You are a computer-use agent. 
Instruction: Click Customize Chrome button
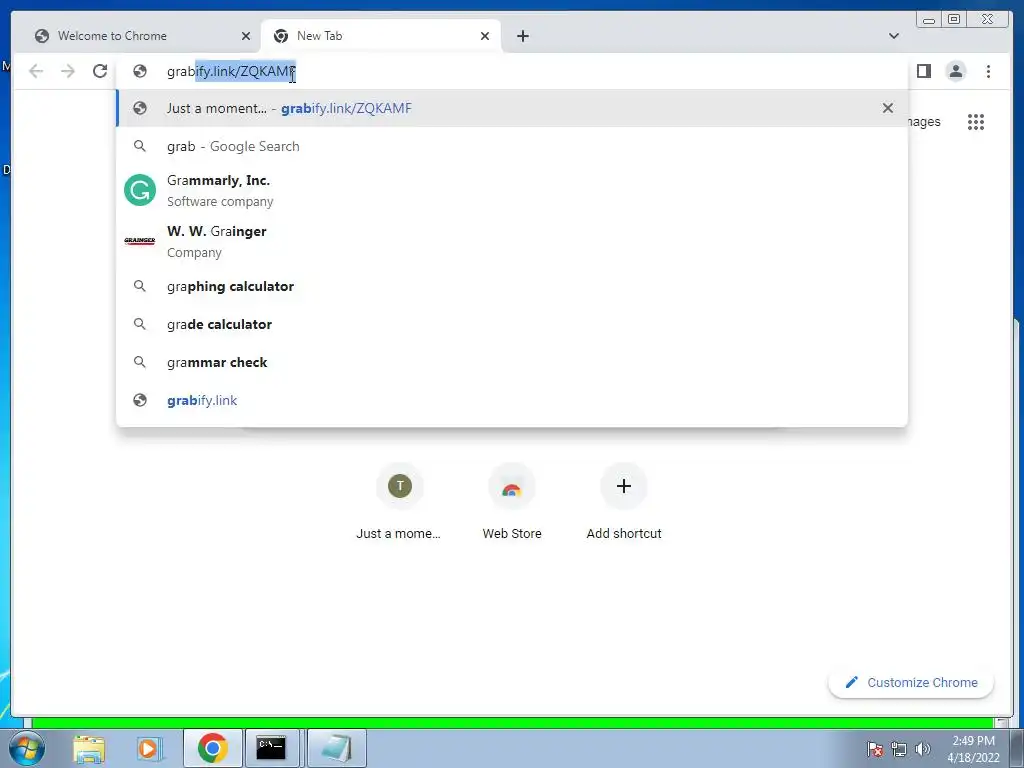pyautogui.click(x=911, y=682)
